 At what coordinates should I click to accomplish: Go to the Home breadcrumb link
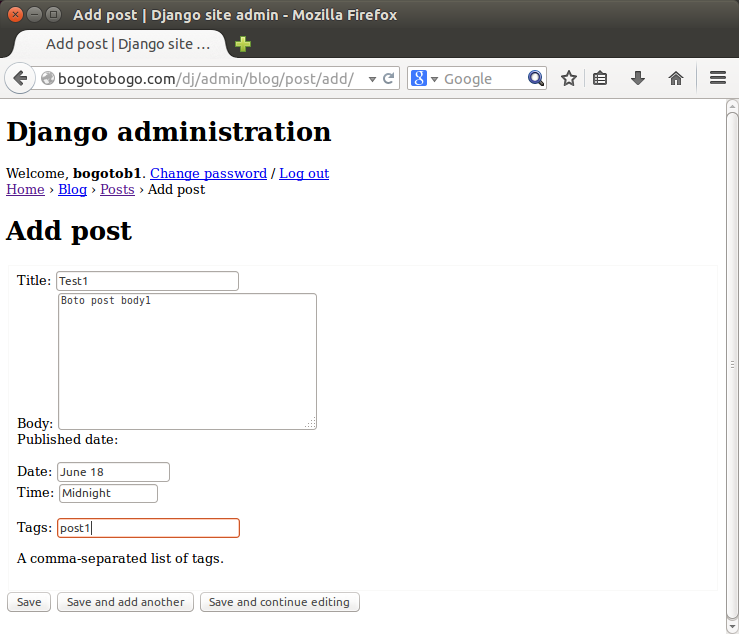pyautogui.click(x=25, y=189)
